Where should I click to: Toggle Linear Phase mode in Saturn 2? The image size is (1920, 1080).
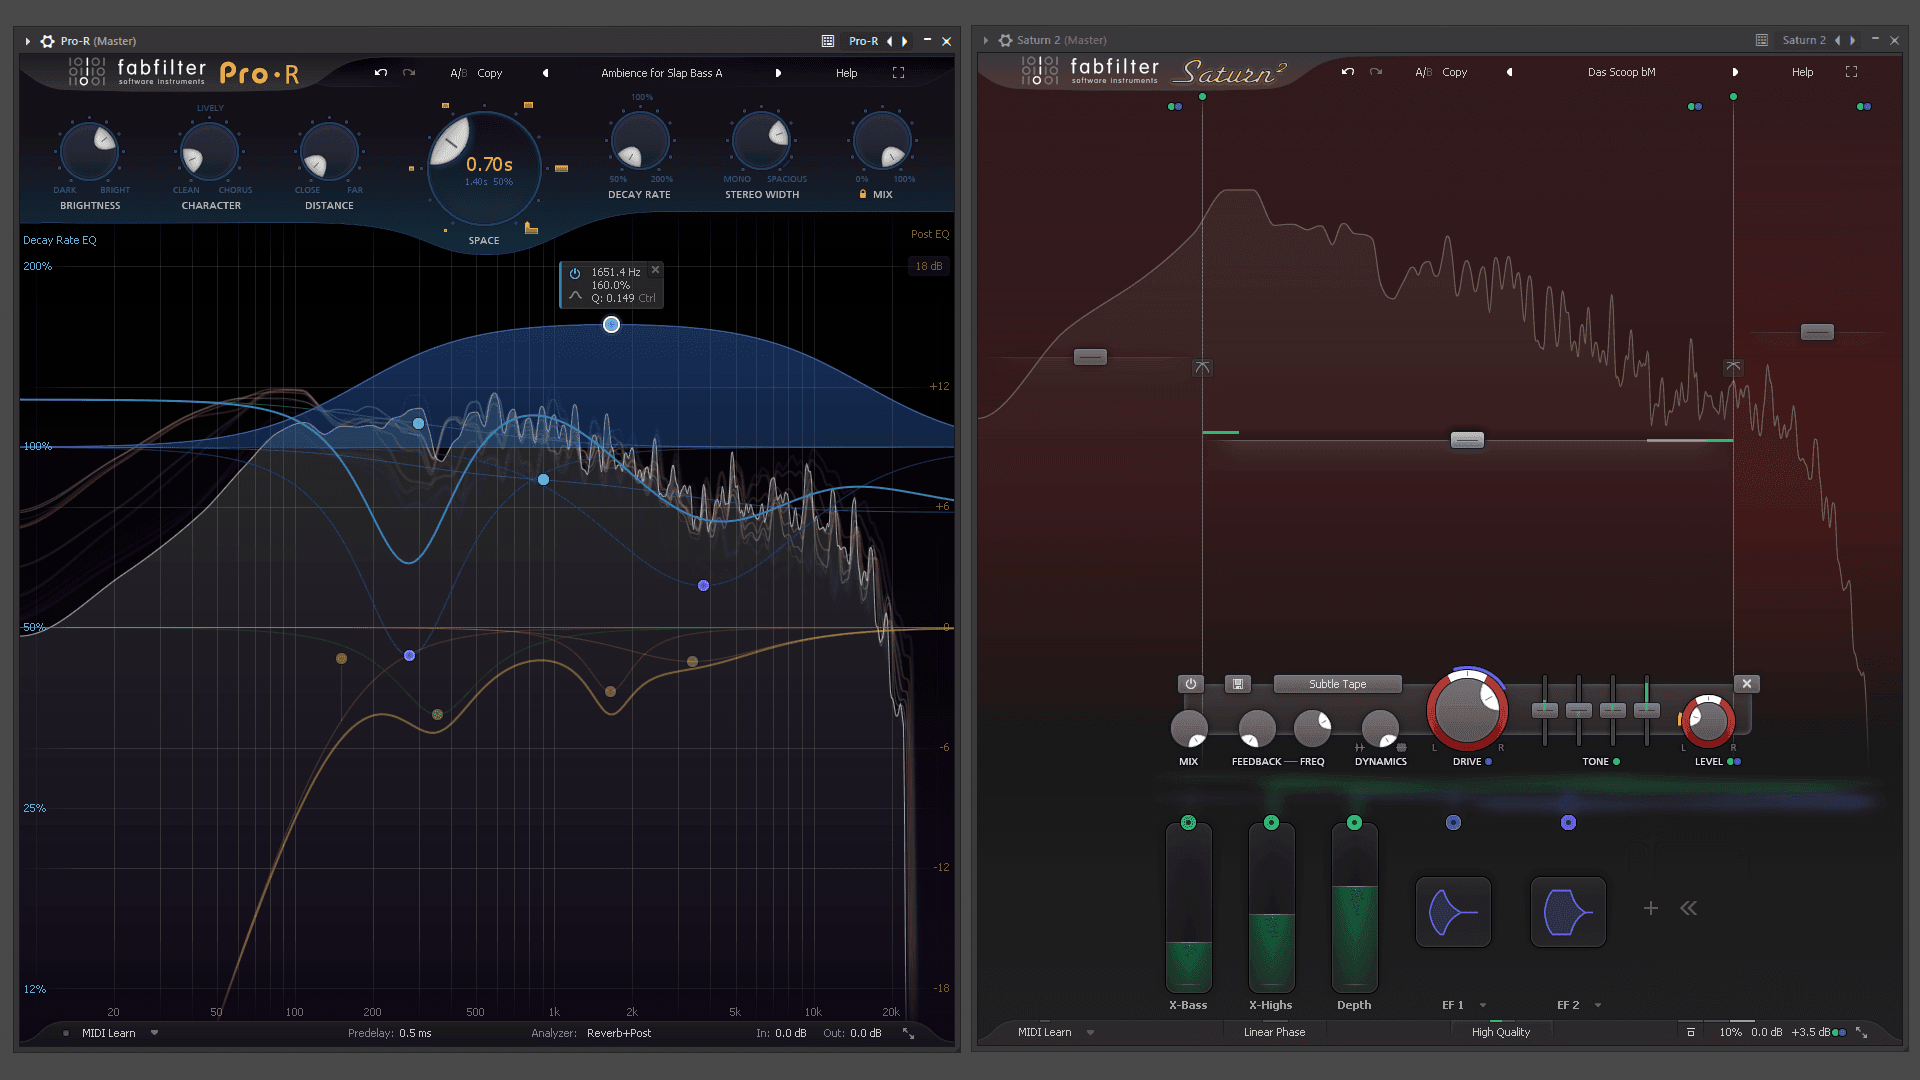pos(1273,1031)
